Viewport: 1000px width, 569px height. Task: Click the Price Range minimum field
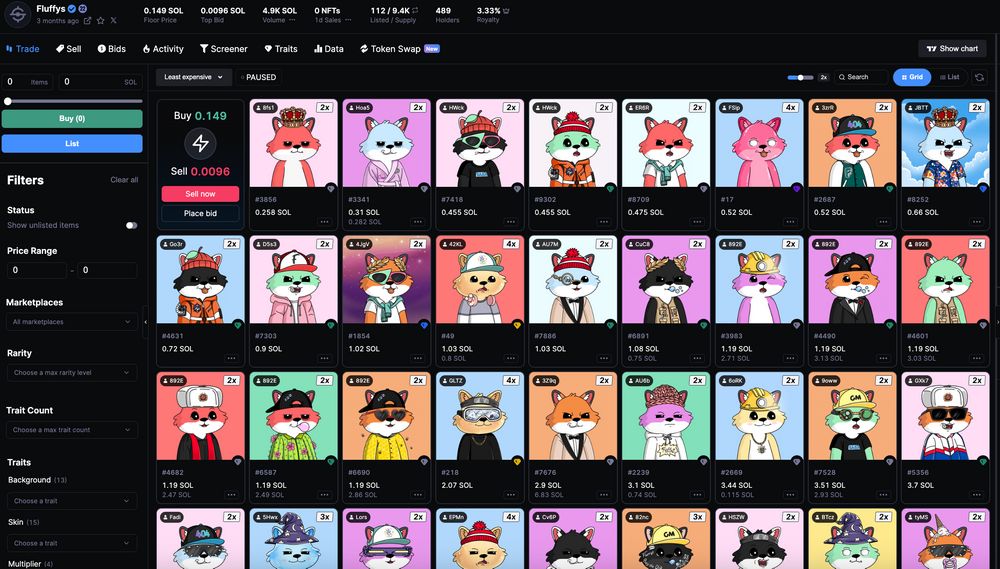36,270
